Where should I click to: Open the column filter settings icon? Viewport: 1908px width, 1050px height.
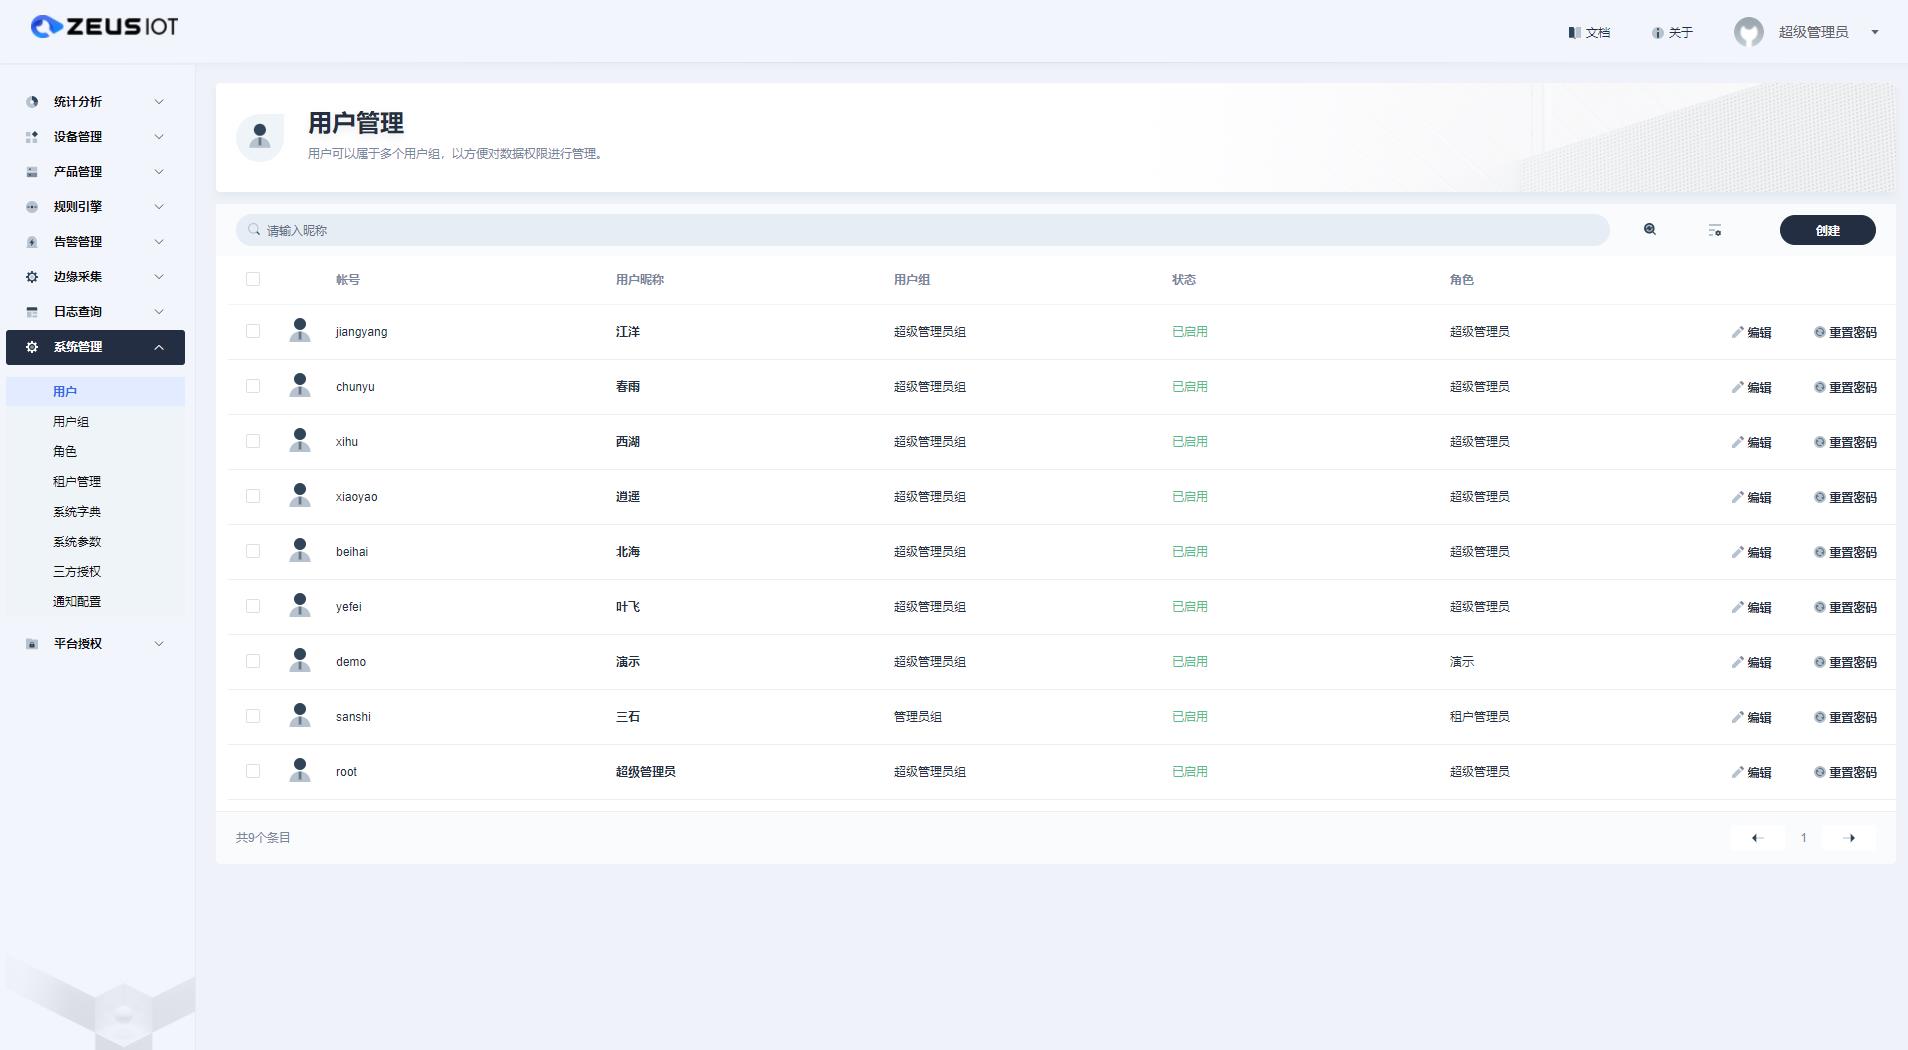[1715, 230]
